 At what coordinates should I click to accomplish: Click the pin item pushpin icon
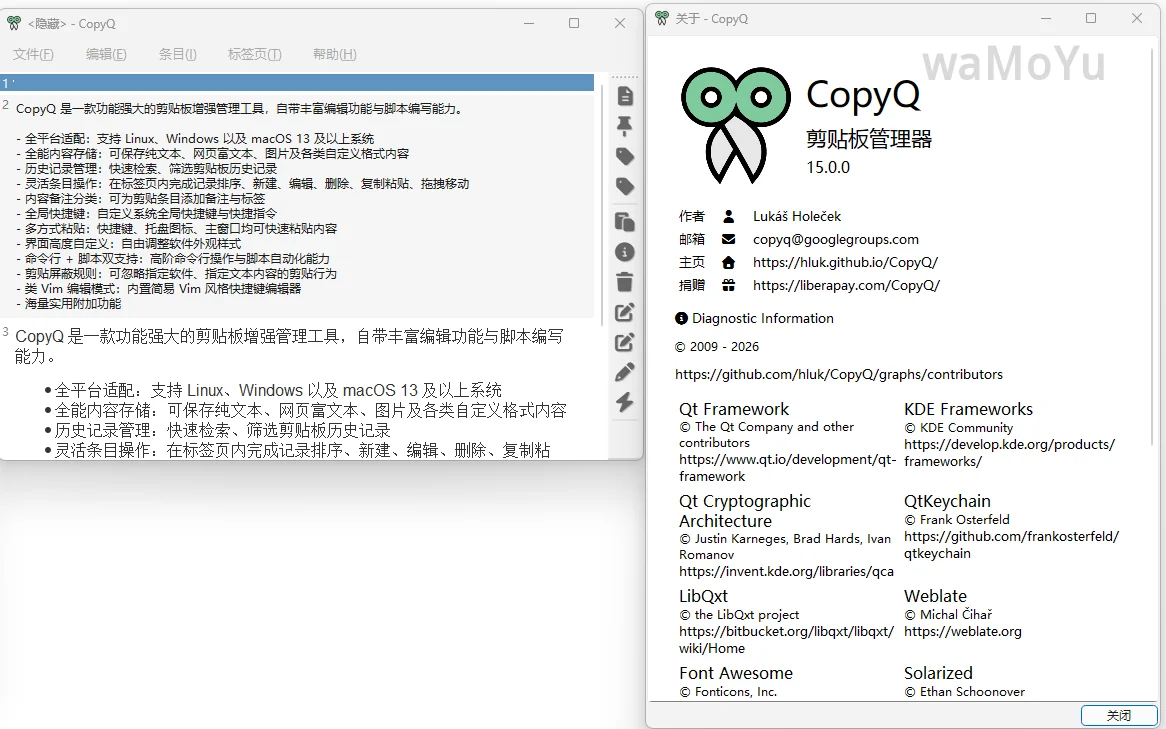(625, 126)
